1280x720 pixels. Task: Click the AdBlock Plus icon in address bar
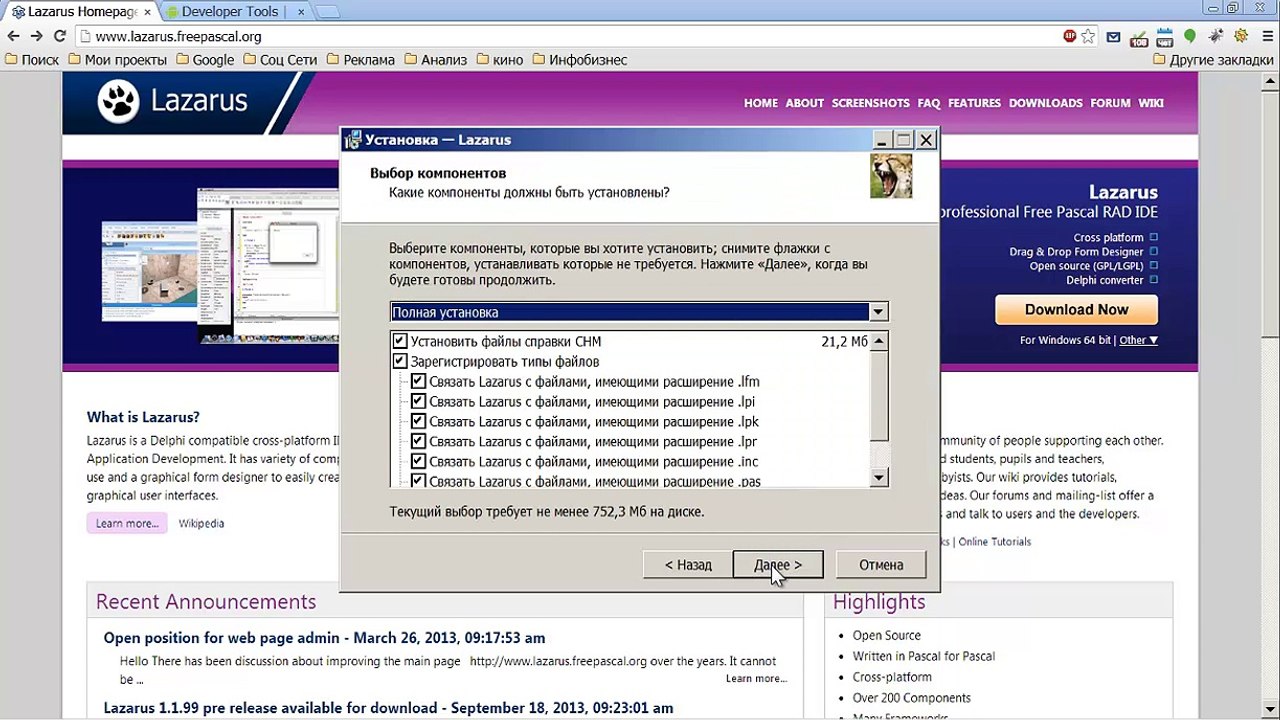[x=1069, y=36]
